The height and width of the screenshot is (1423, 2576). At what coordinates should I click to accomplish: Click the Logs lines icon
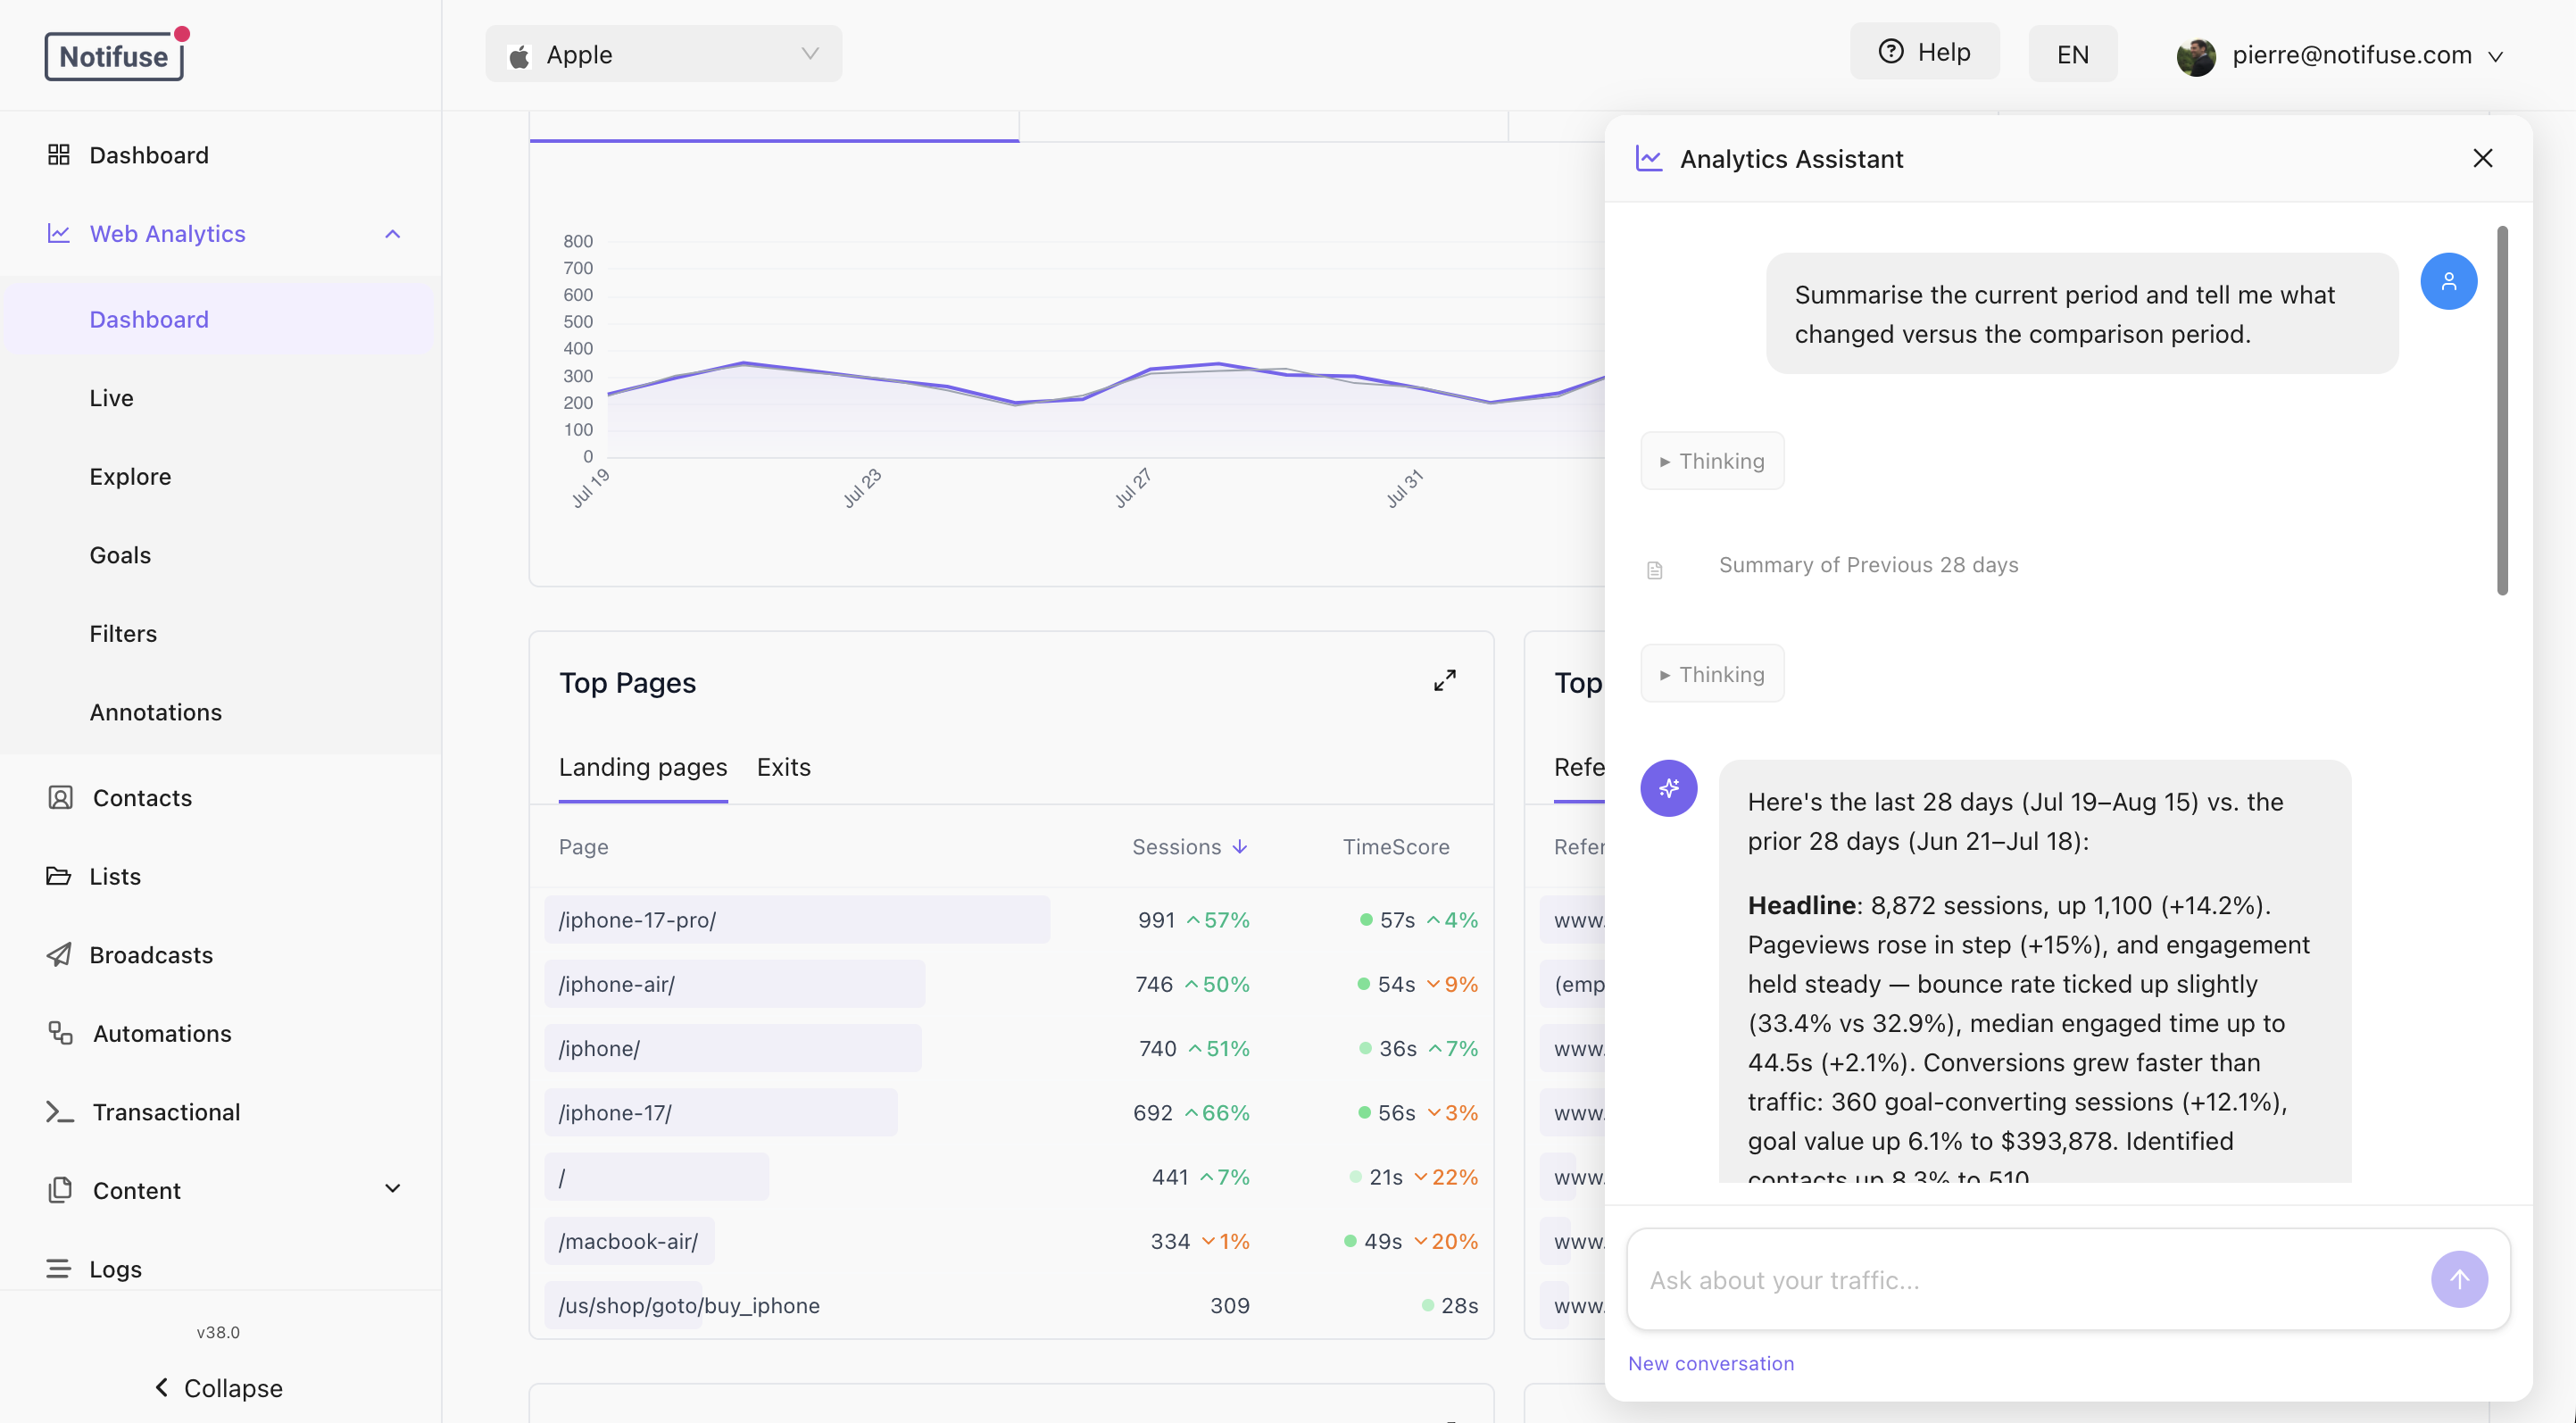tap(59, 1268)
